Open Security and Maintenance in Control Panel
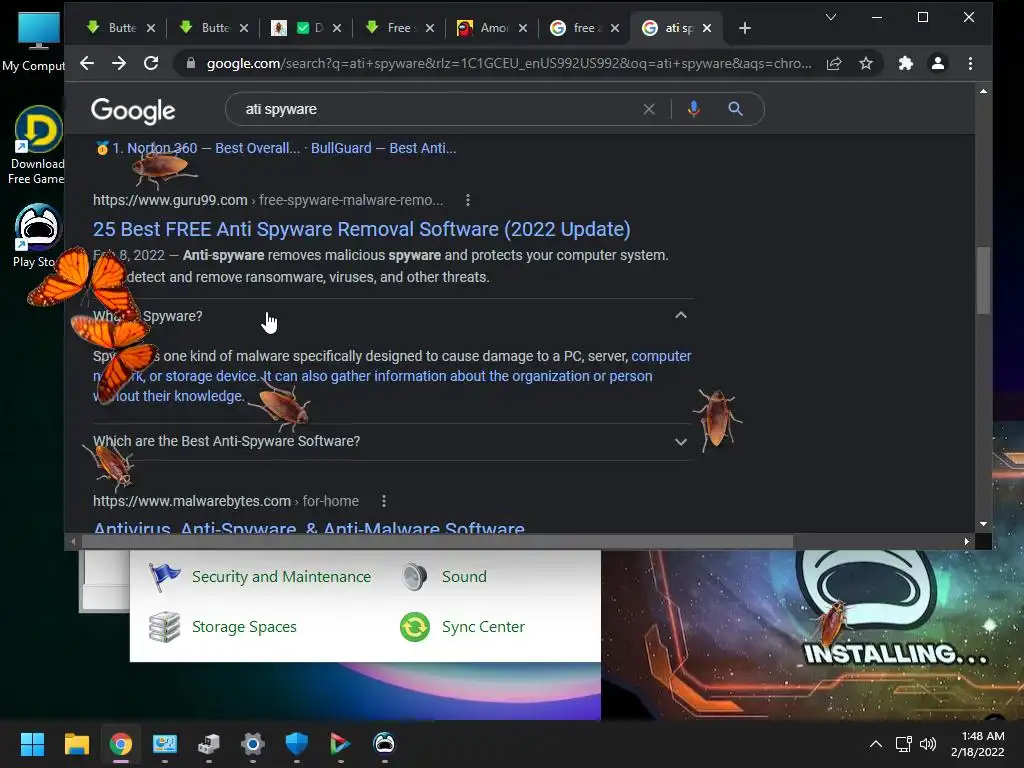The width and height of the screenshot is (1024, 768). pyautogui.click(x=281, y=577)
